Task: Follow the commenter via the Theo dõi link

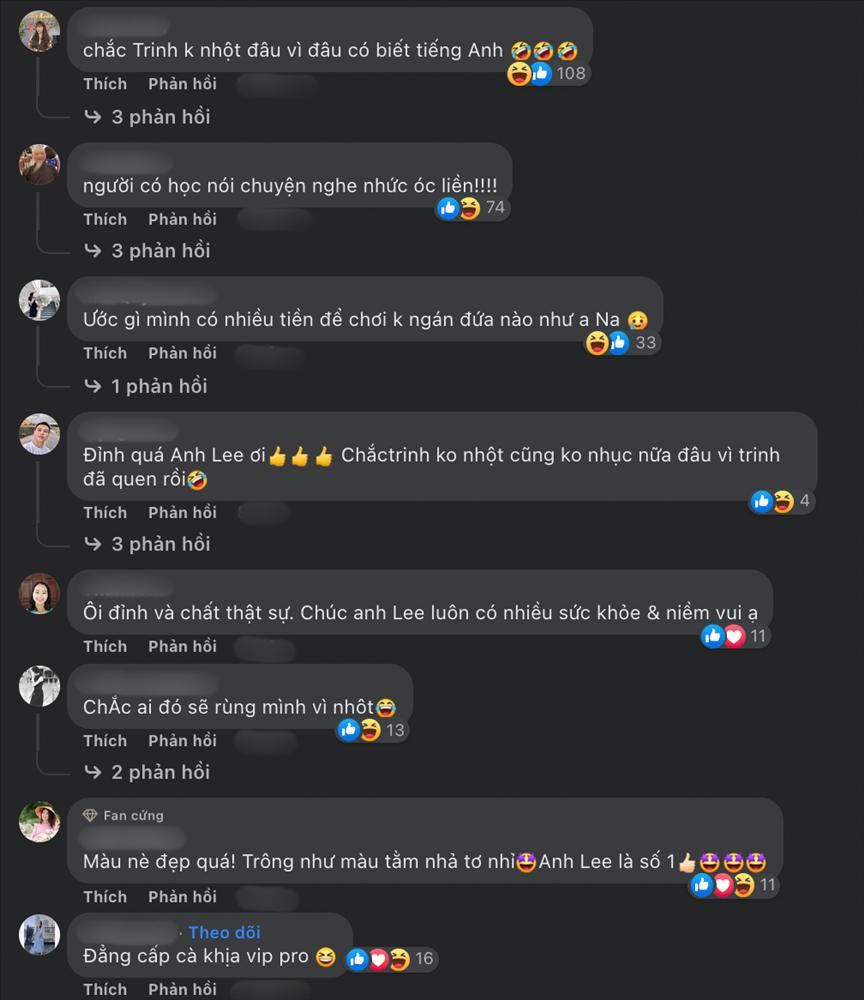Action: pos(224,932)
